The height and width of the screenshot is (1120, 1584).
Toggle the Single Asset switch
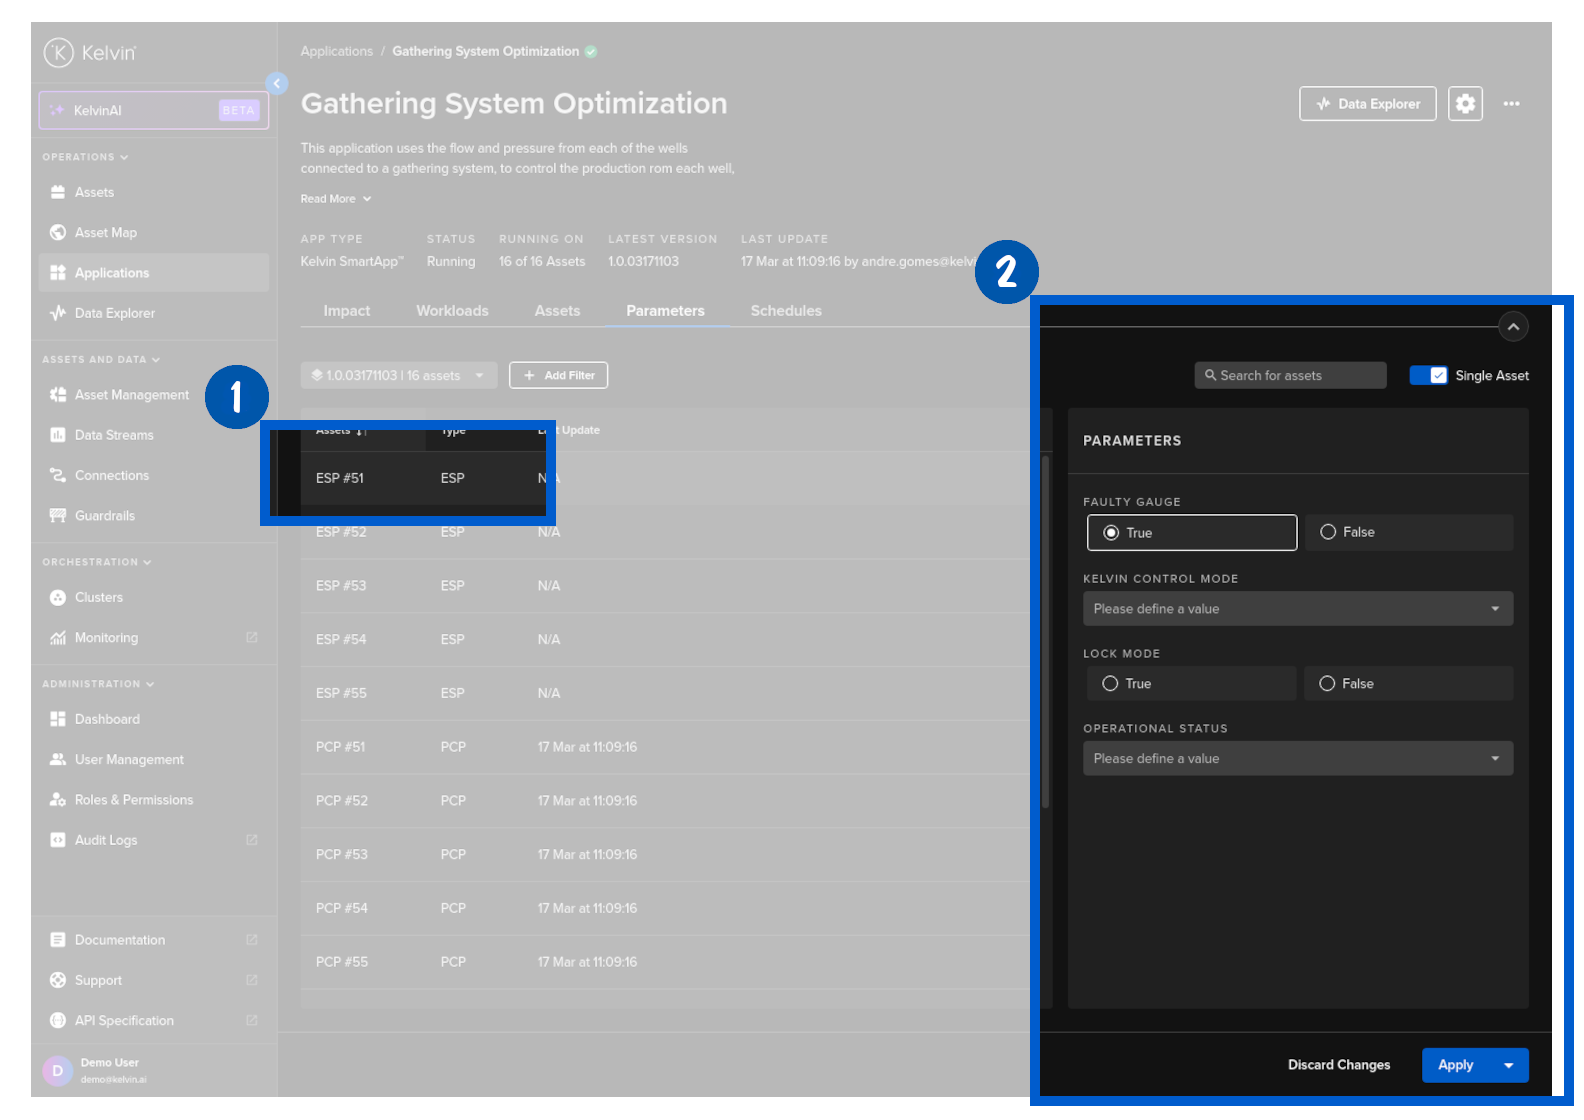coord(1428,376)
